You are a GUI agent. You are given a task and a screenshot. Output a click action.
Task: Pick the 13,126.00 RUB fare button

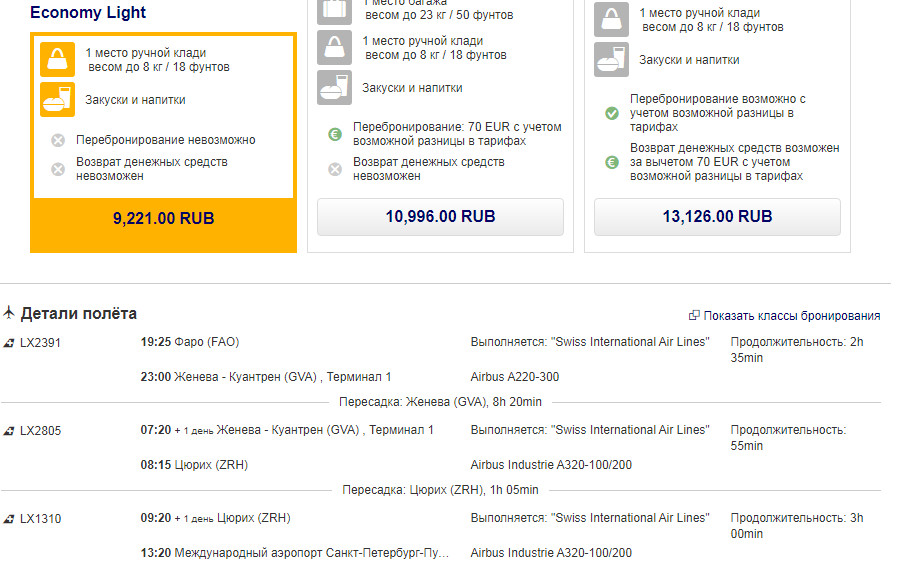[x=717, y=217]
